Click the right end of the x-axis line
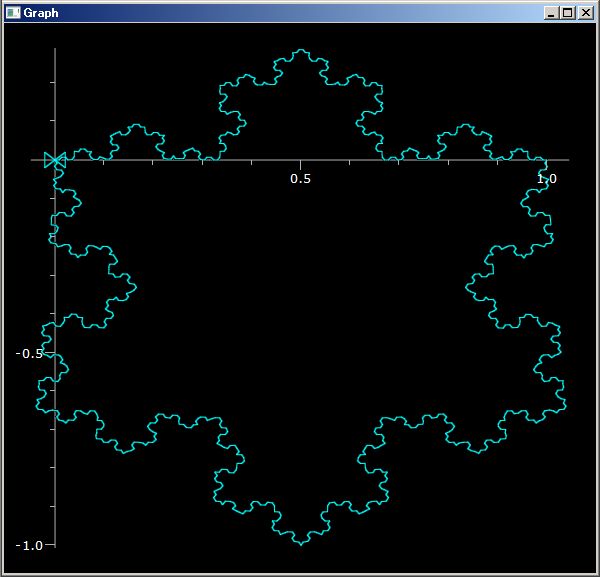The image size is (600, 577). (568, 160)
